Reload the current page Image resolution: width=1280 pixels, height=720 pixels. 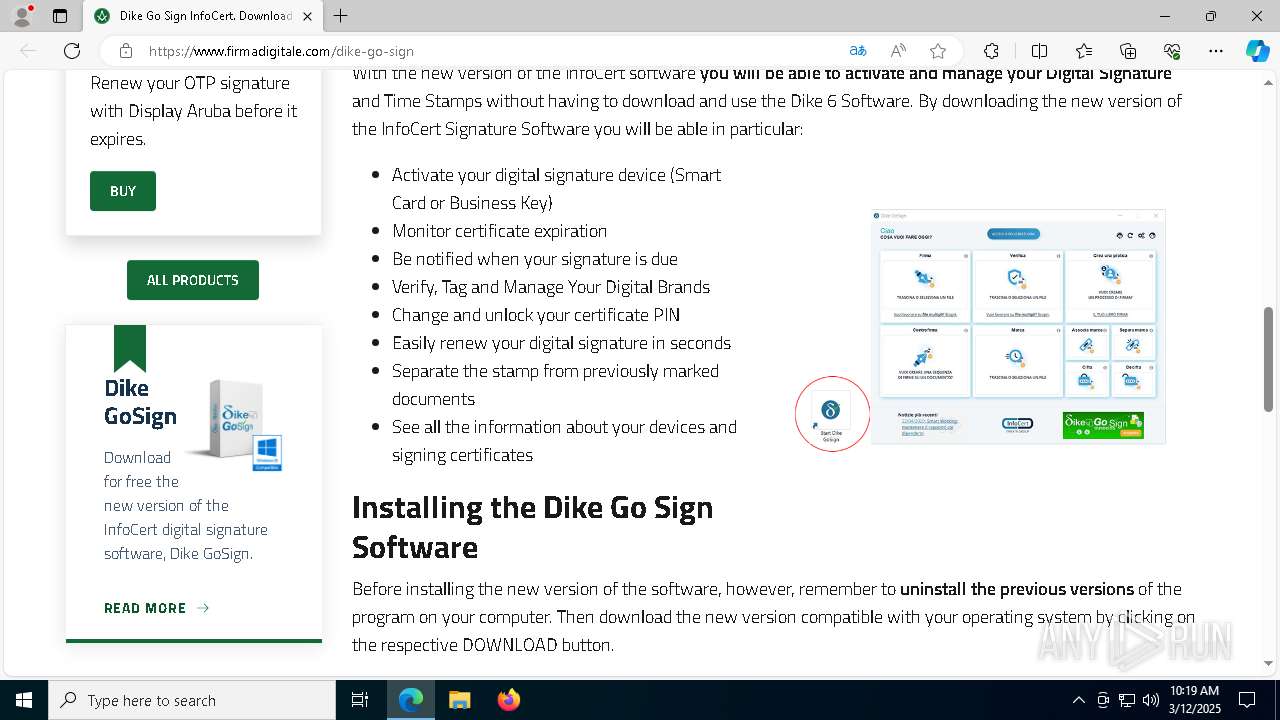pyautogui.click(x=72, y=51)
